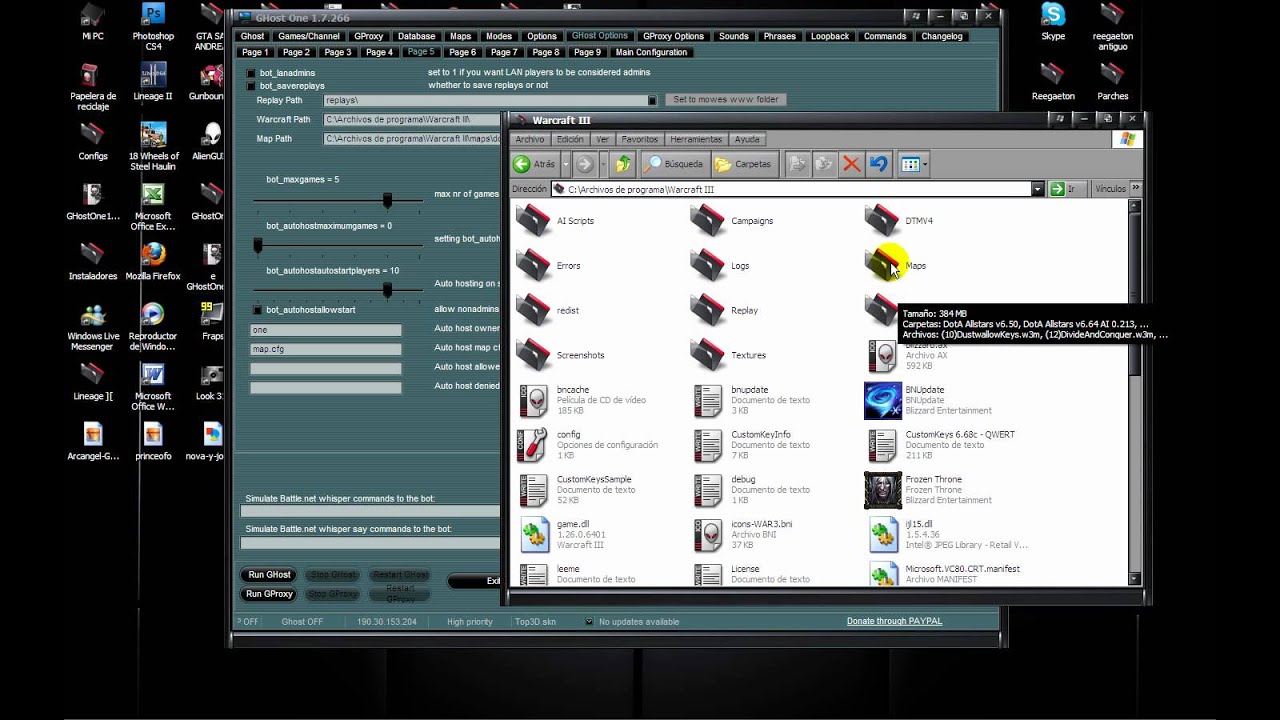
Task: Toggle the Carpetas folder pane
Action: 743,164
